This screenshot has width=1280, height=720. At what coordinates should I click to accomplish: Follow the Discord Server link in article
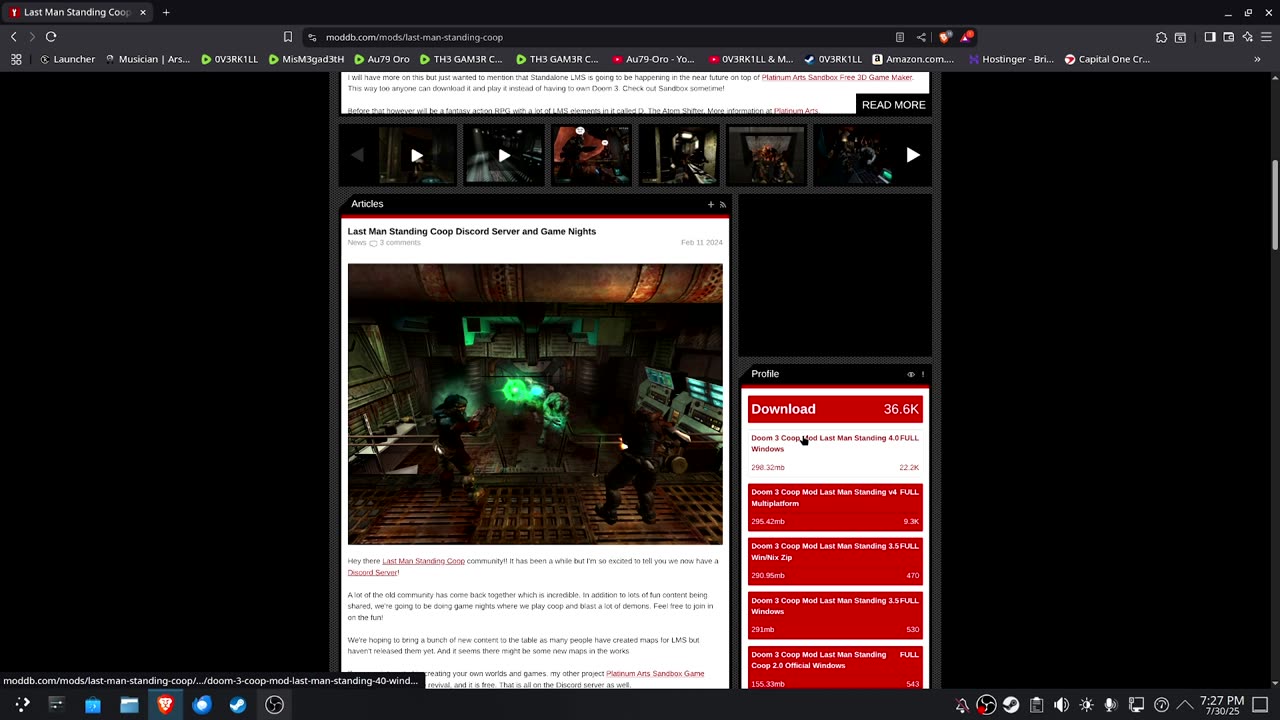(373, 572)
